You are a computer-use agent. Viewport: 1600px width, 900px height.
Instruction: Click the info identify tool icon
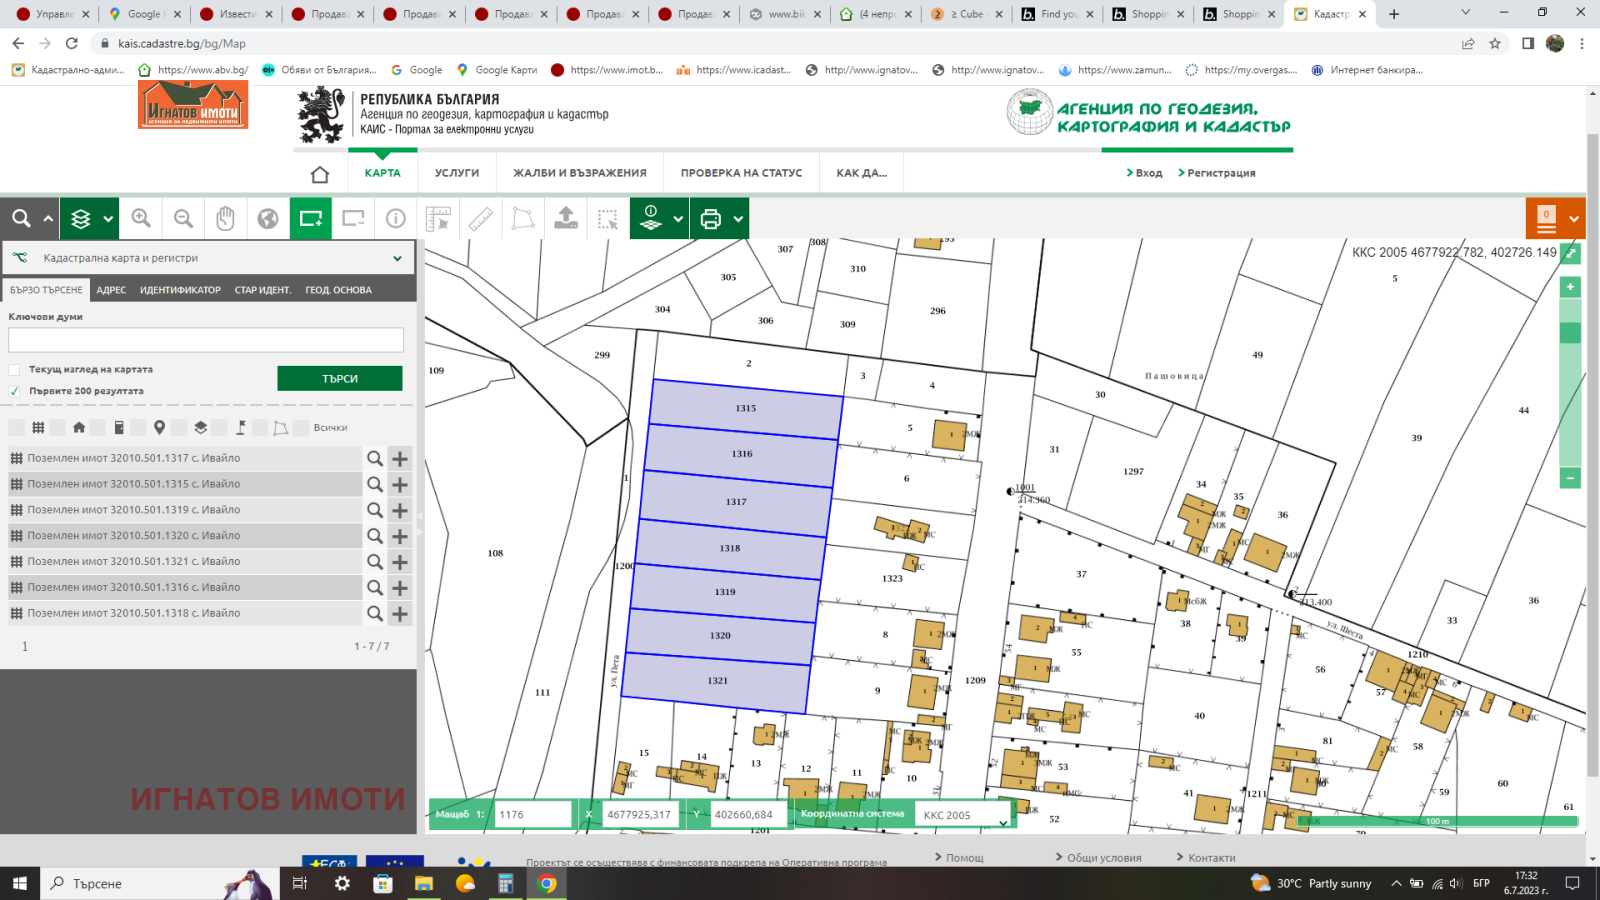396,218
